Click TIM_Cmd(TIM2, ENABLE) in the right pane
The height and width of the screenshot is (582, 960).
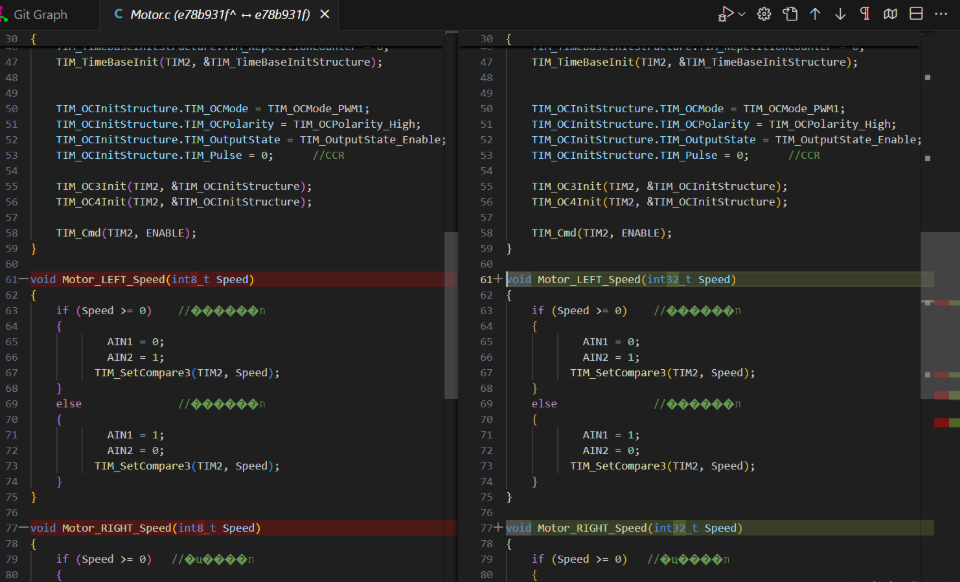[x=602, y=233]
